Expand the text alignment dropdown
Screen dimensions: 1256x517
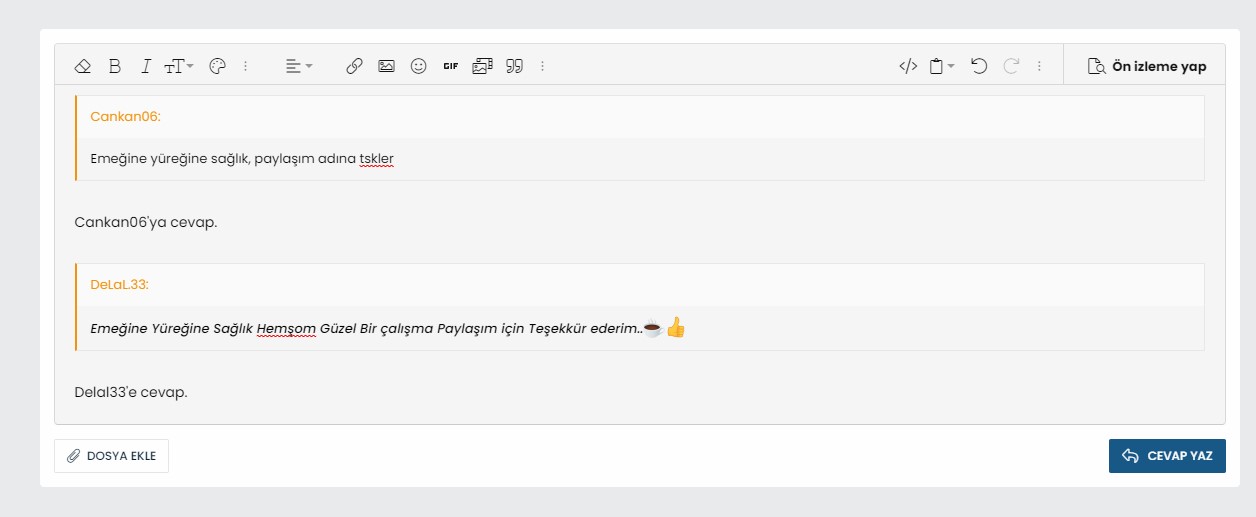[299, 66]
